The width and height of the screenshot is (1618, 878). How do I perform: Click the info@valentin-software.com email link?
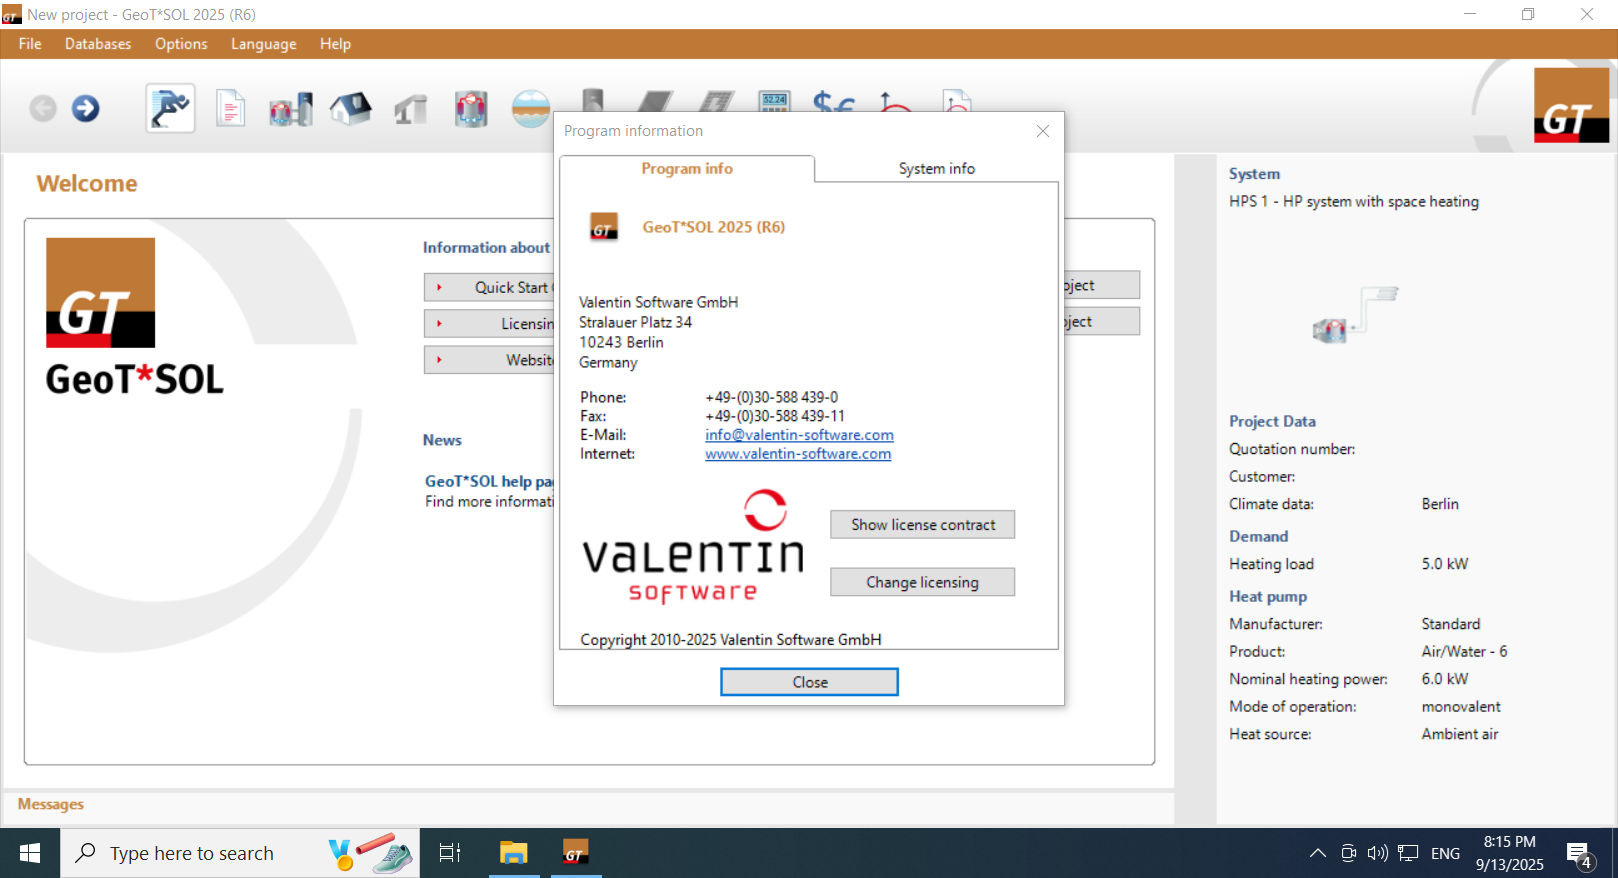pyautogui.click(x=799, y=435)
